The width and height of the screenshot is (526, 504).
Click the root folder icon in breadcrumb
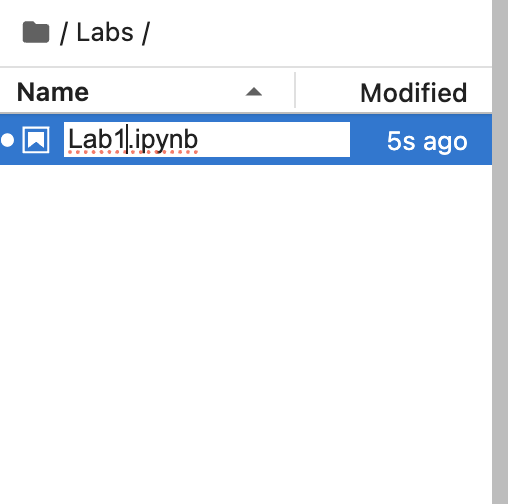coord(36,32)
